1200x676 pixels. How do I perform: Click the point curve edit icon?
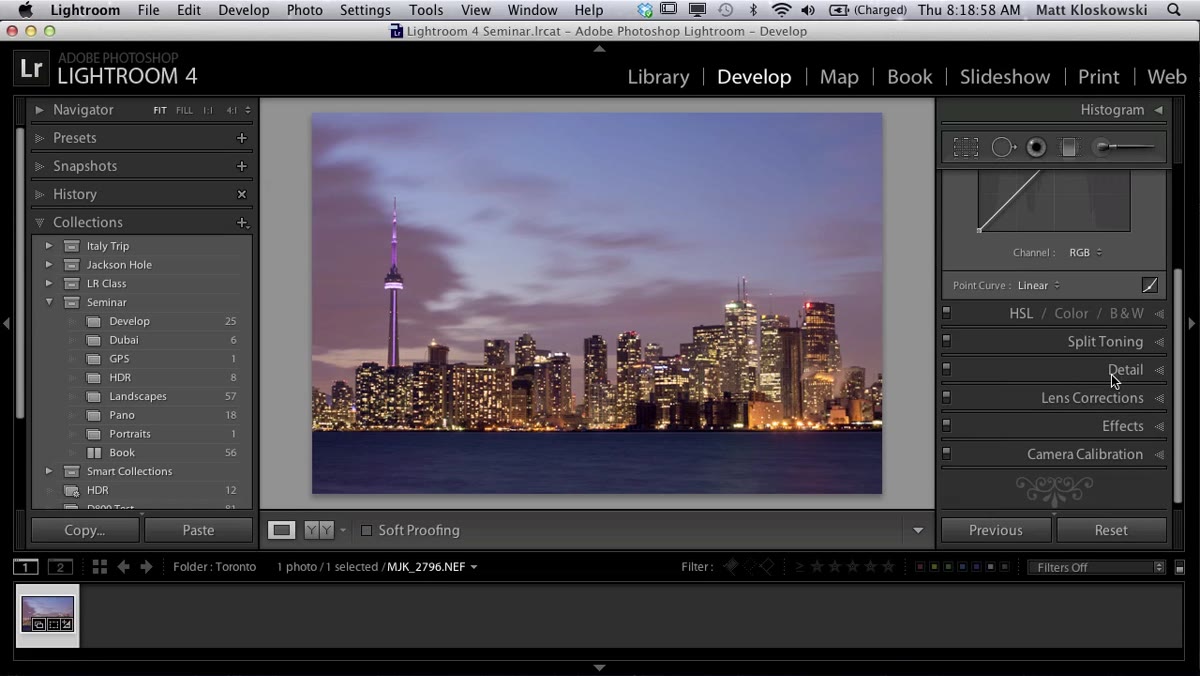pos(1150,285)
